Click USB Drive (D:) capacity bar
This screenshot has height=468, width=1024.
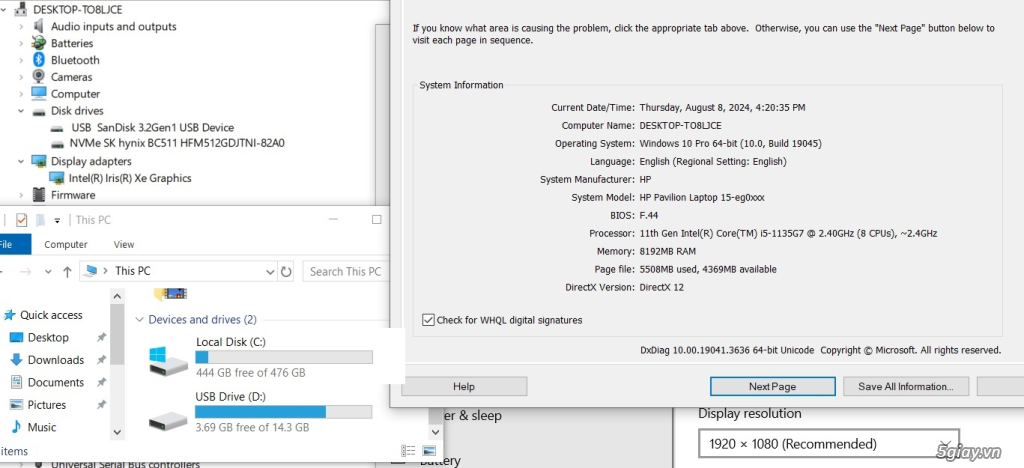(x=283, y=412)
